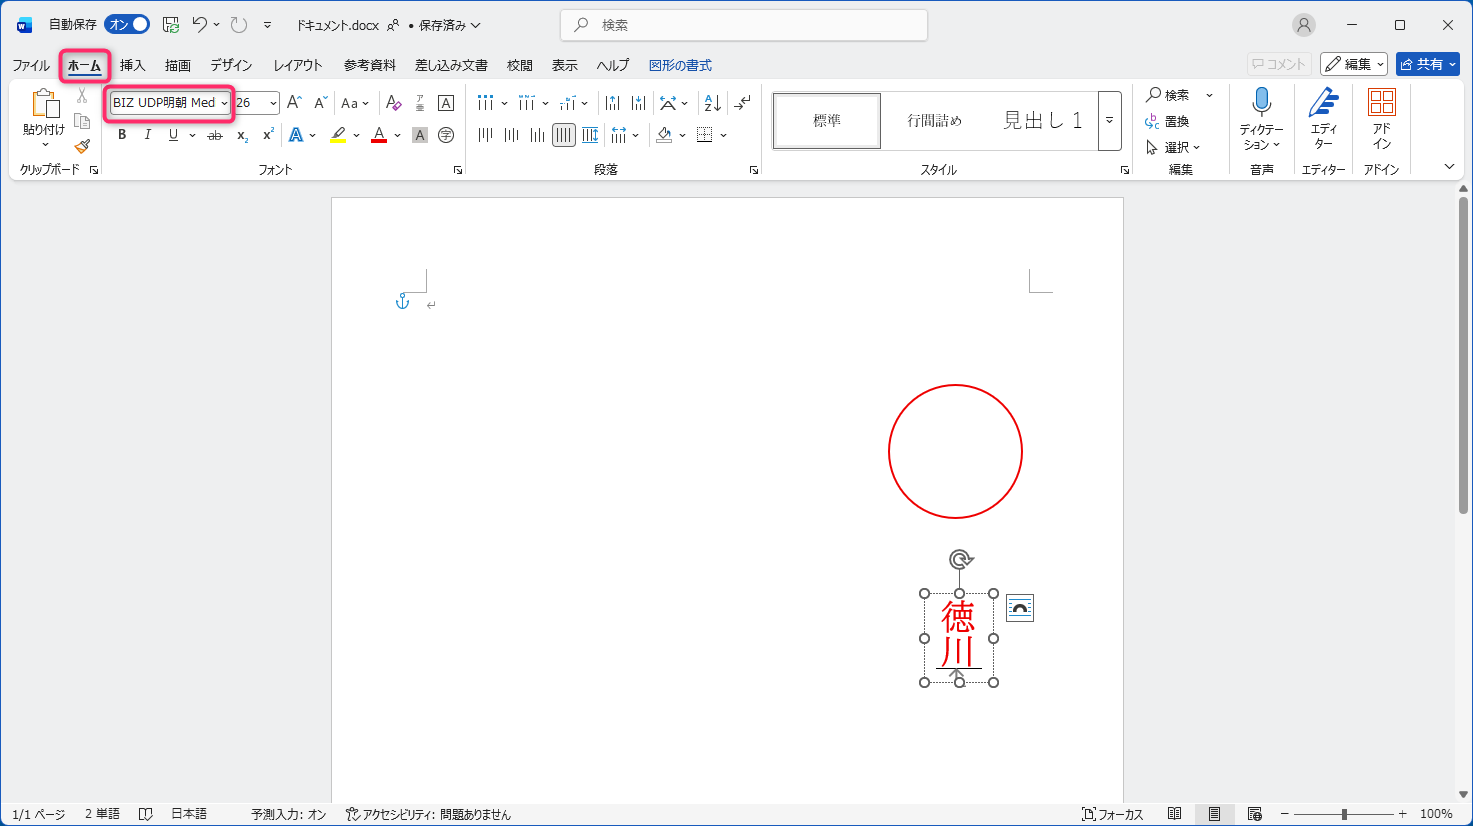
Task: Open the Editor pen icon
Action: 1323,103
